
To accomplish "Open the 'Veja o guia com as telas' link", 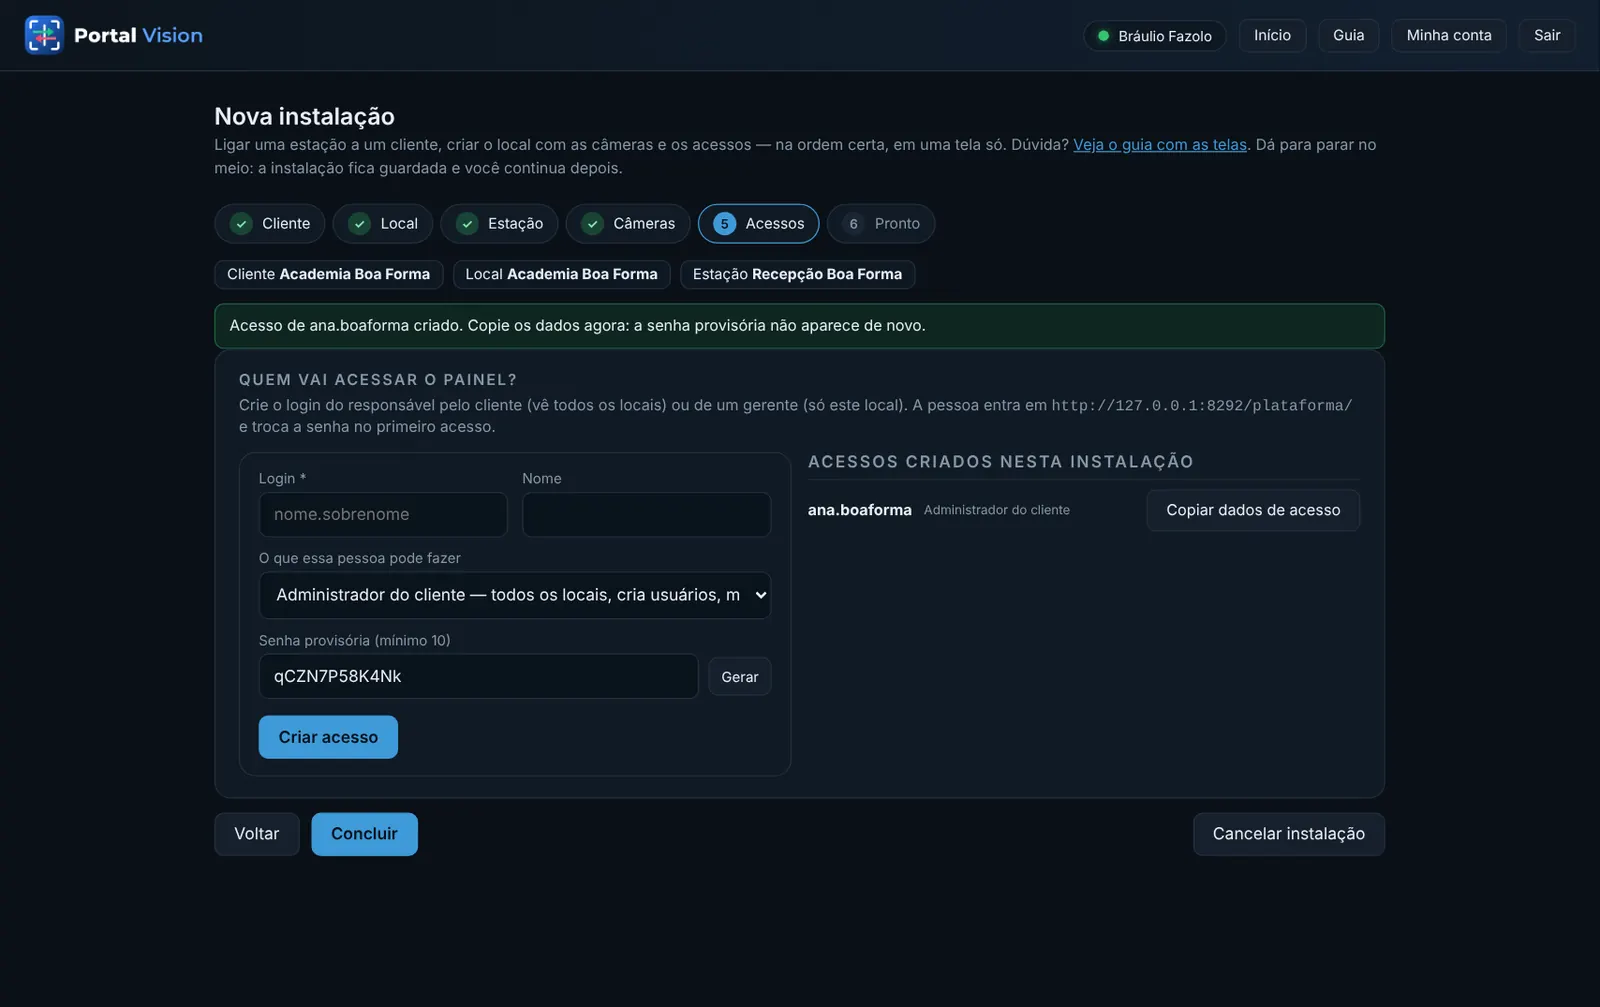I will tap(1160, 145).
